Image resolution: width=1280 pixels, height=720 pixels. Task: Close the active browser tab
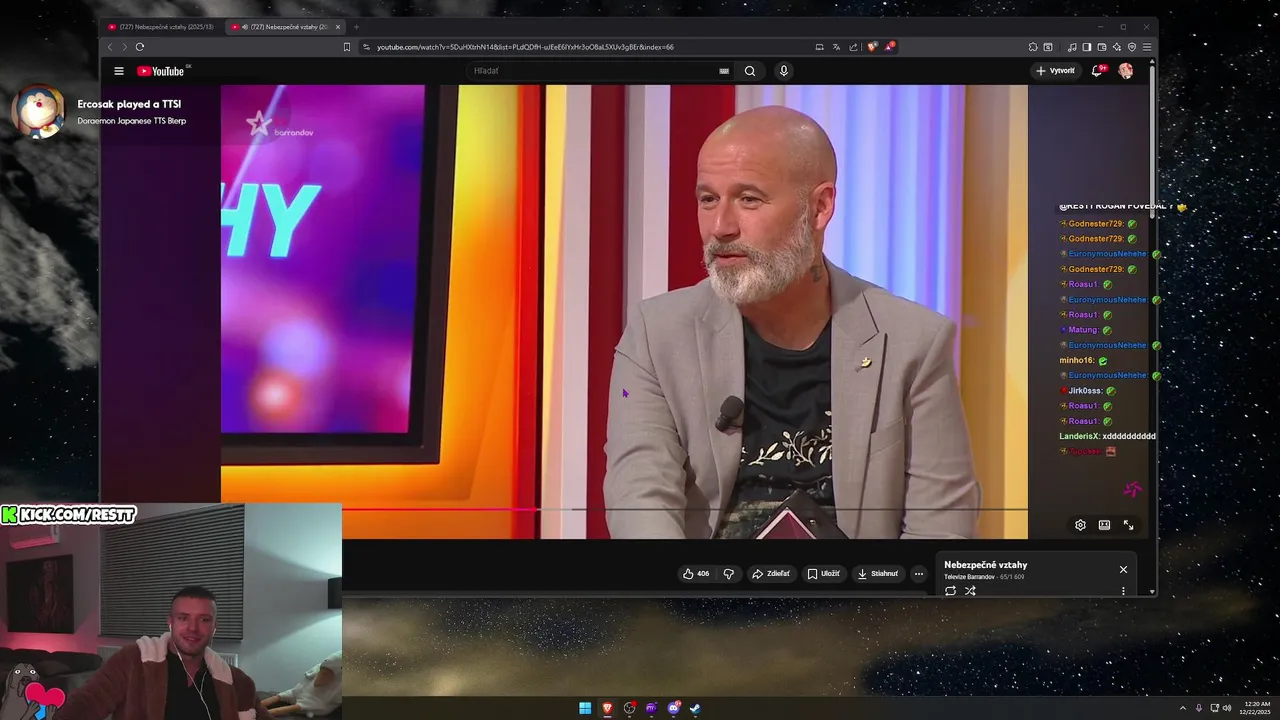pyautogui.click(x=338, y=27)
